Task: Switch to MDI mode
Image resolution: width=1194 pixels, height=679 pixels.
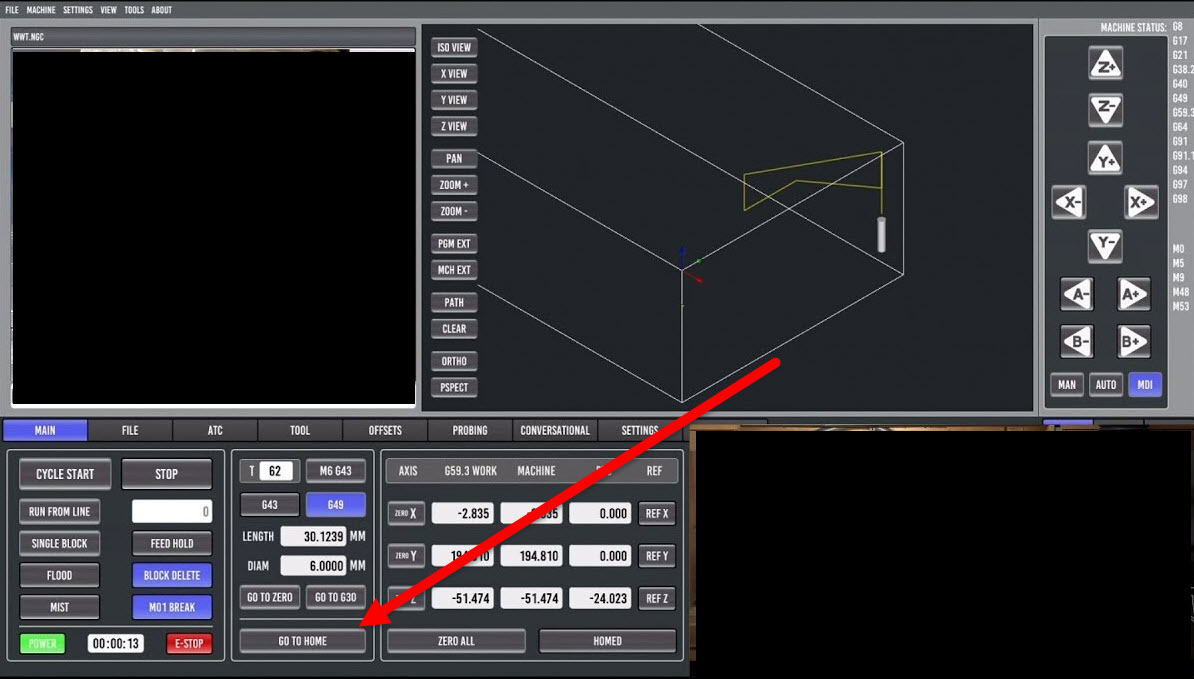Action: [x=1145, y=384]
